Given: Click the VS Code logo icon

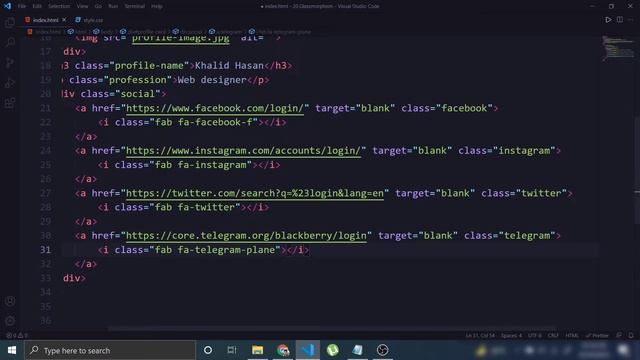Looking at the screenshot, I should tap(7, 6).
